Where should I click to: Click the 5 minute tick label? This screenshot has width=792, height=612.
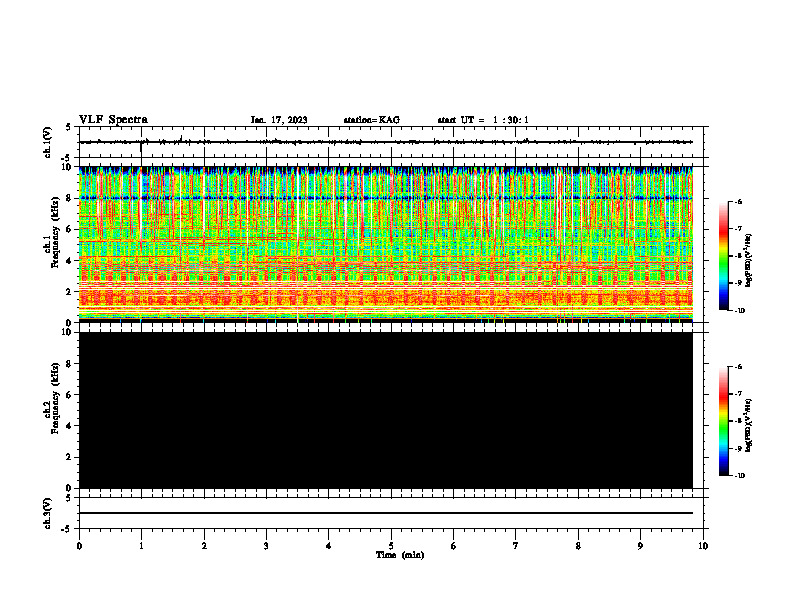coord(391,546)
